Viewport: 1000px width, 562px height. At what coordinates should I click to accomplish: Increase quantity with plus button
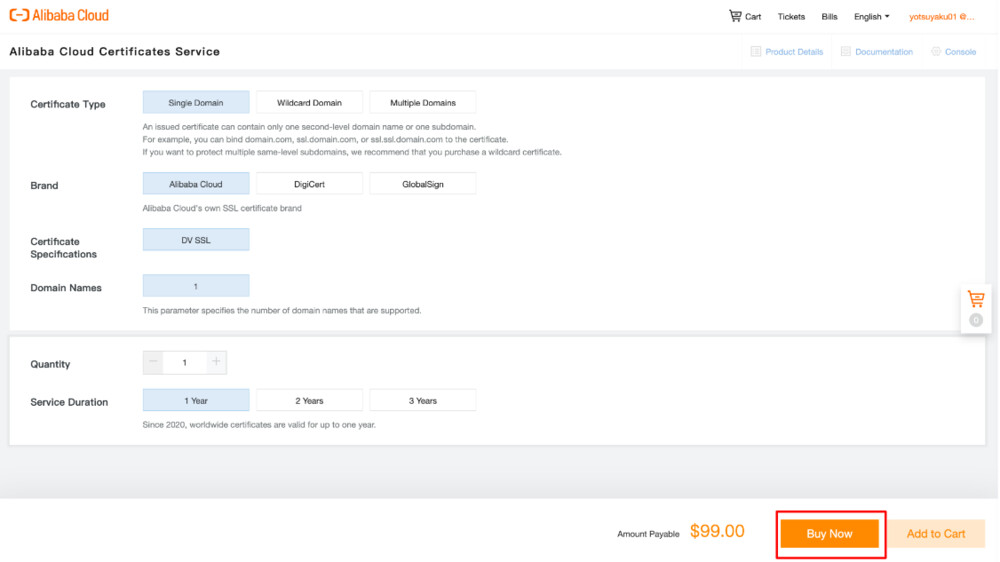[216, 362]
